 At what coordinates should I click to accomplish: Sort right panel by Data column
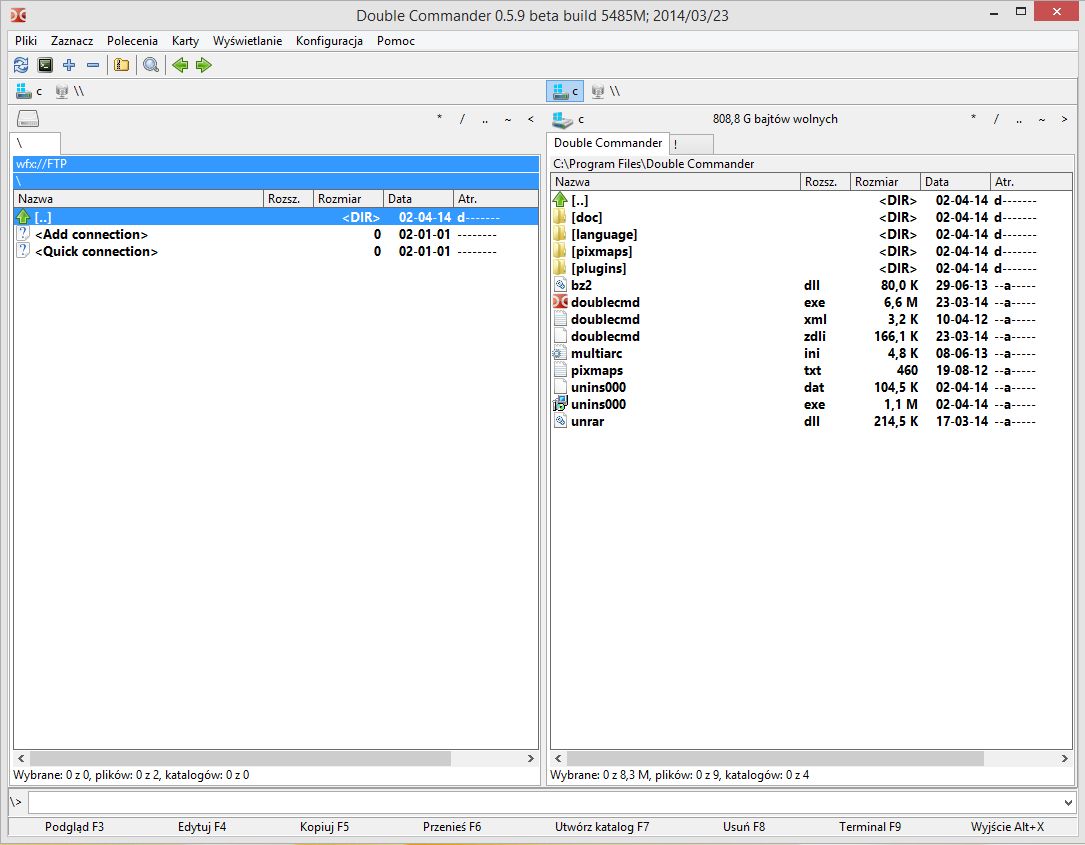956,182
